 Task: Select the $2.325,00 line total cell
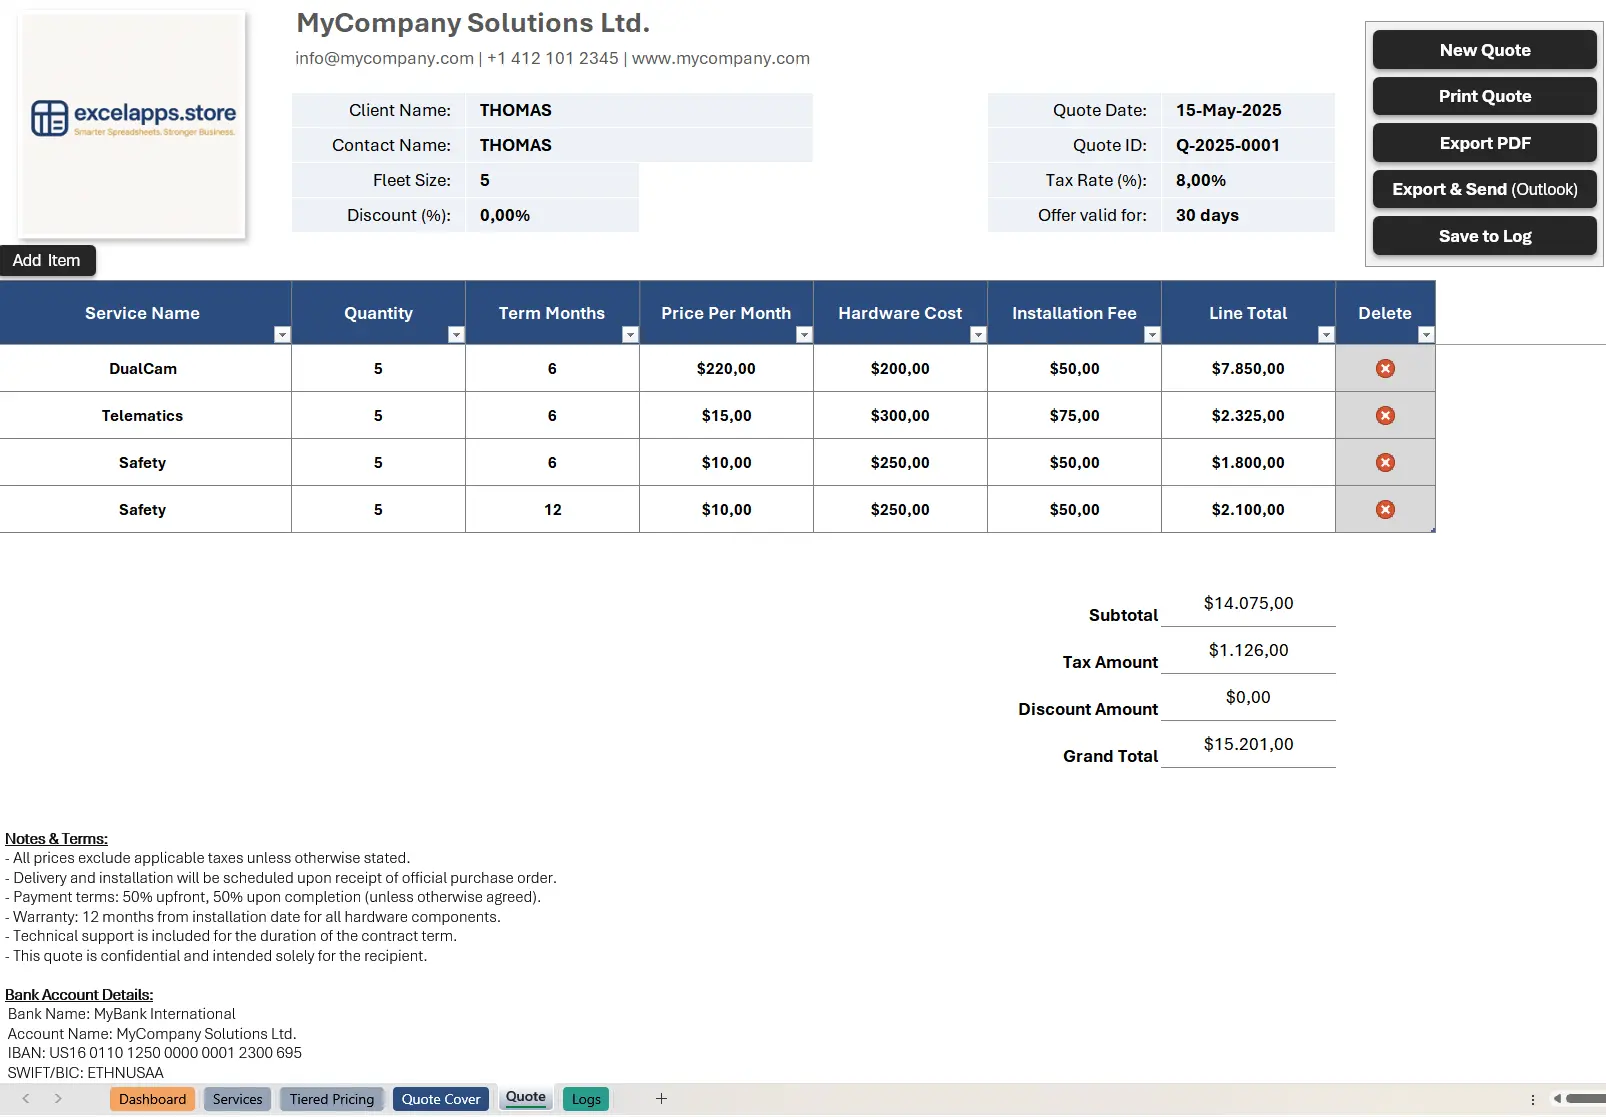coord(1248,416)
